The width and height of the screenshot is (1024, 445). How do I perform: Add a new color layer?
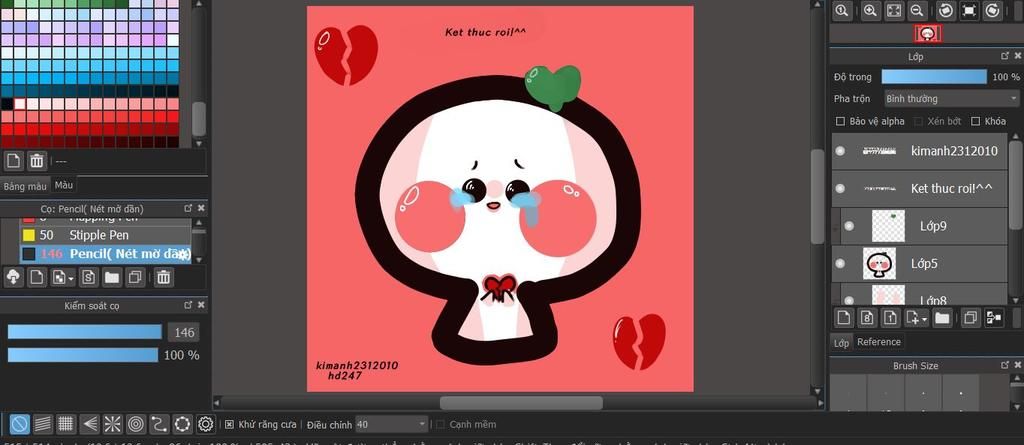(844, 318)
